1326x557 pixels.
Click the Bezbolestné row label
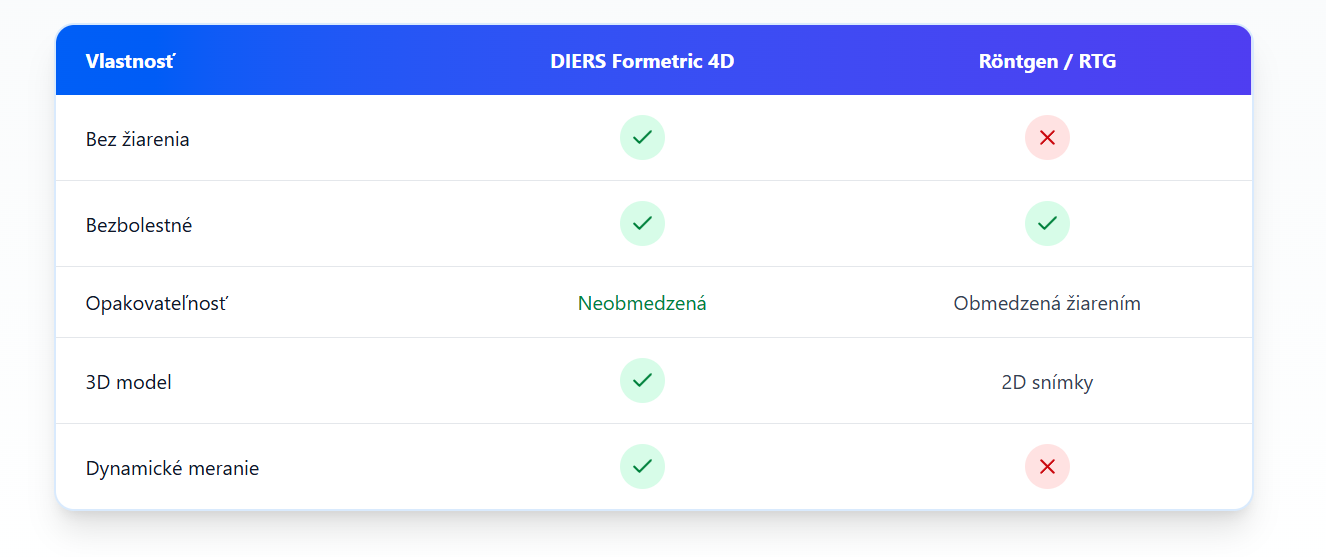coord(139,225)
